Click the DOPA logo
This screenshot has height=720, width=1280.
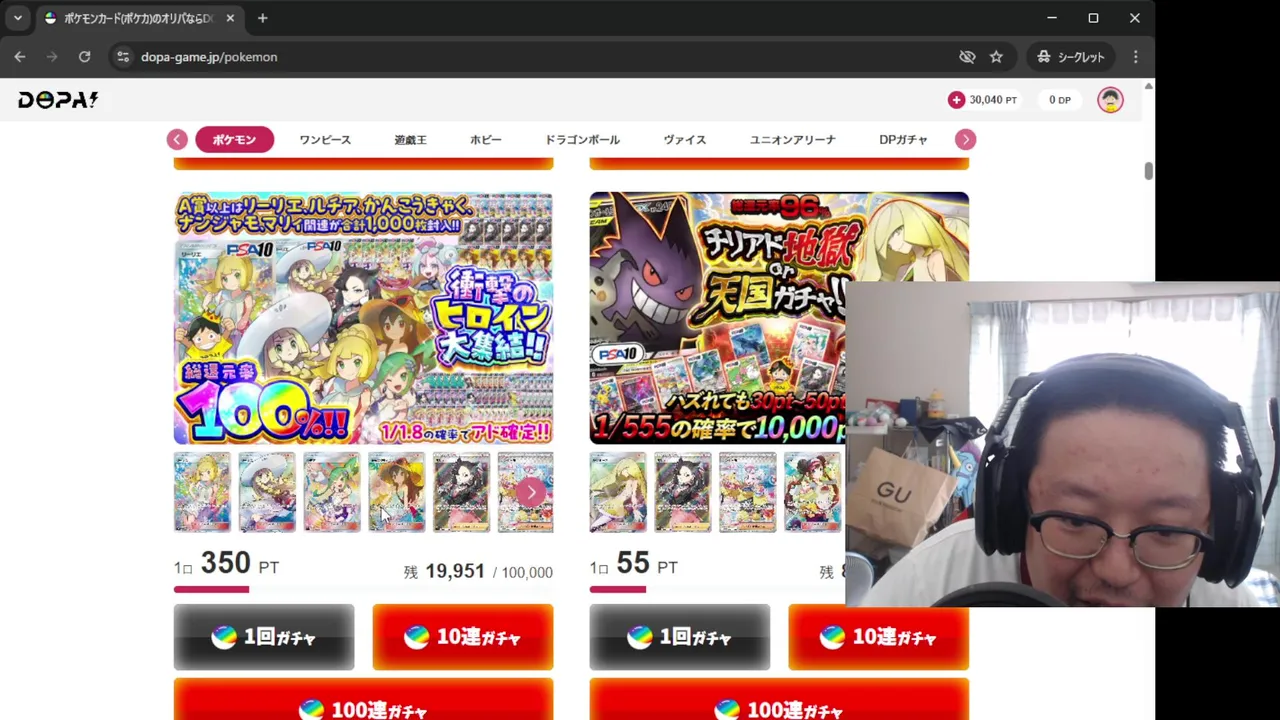click(58, 100)
